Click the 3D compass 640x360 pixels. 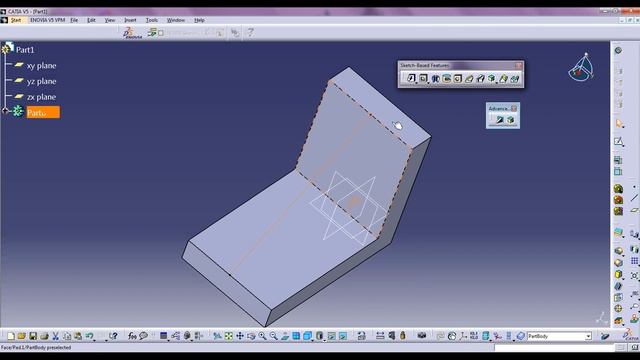[582, 67]
